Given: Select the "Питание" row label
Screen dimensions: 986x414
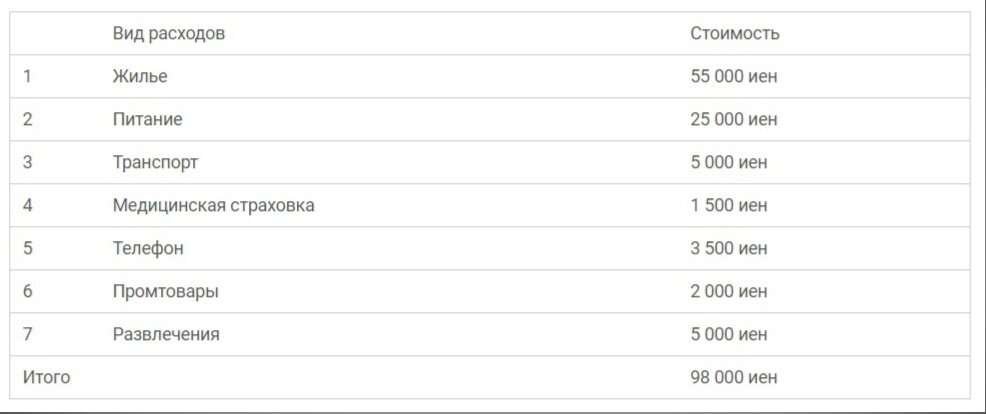Looking at the screenshot, I should (147, 119).
